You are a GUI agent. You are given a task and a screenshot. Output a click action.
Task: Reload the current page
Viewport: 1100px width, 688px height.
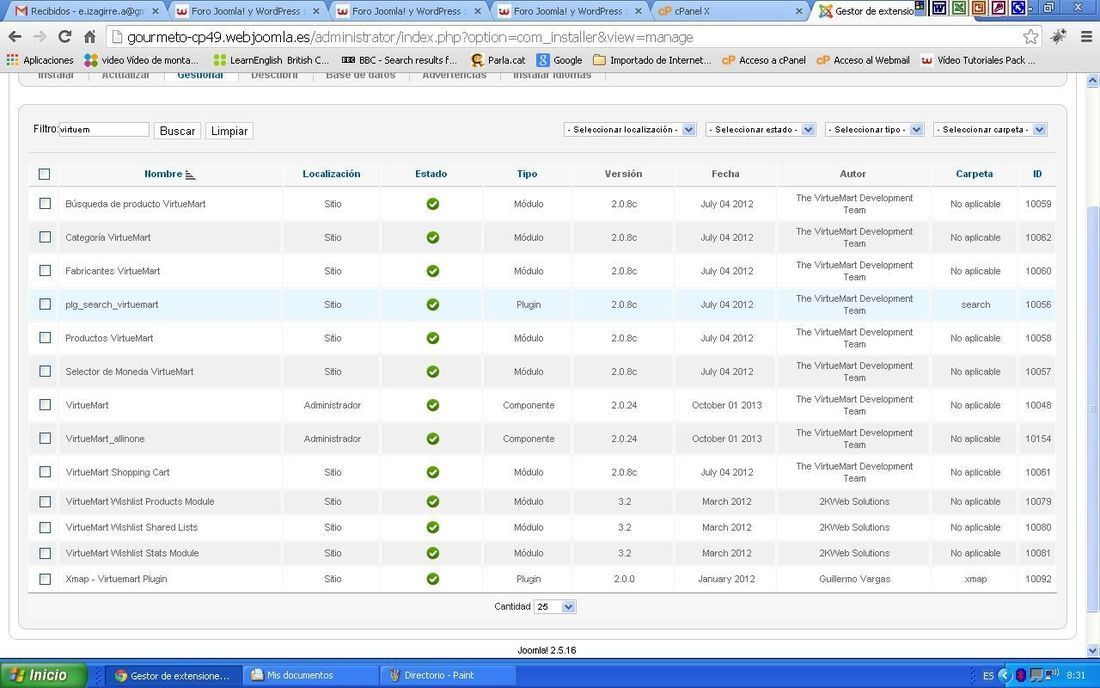pos(65,36)
